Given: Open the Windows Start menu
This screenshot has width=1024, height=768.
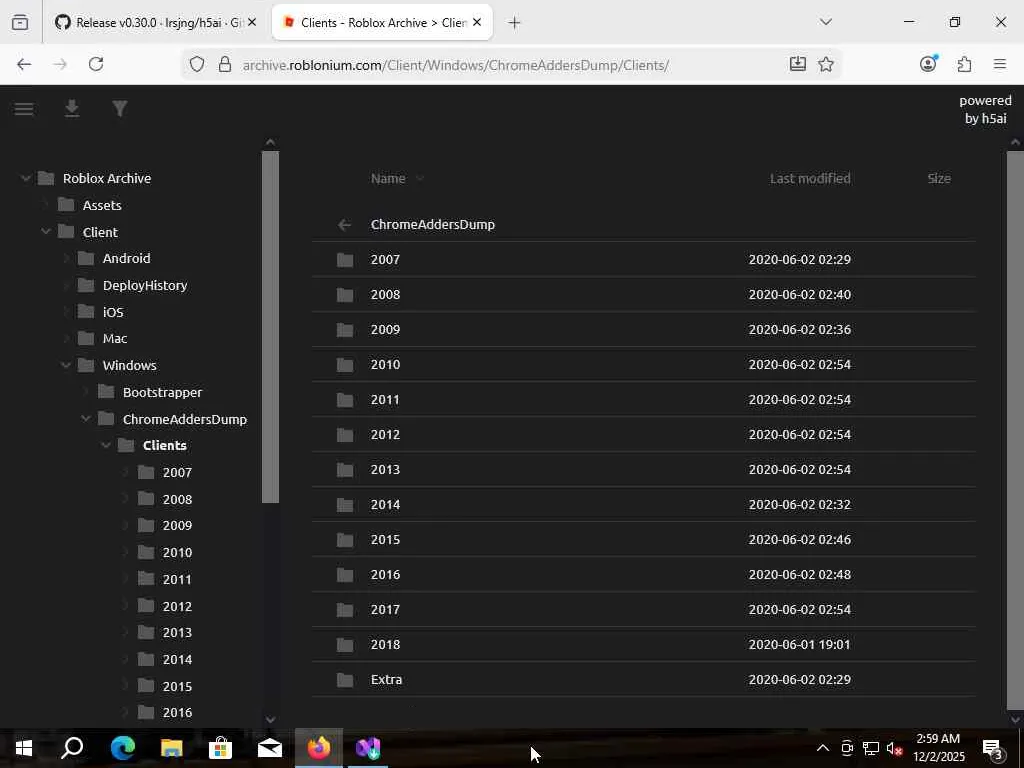Looking at the screenshot, I should pos(24,748).
